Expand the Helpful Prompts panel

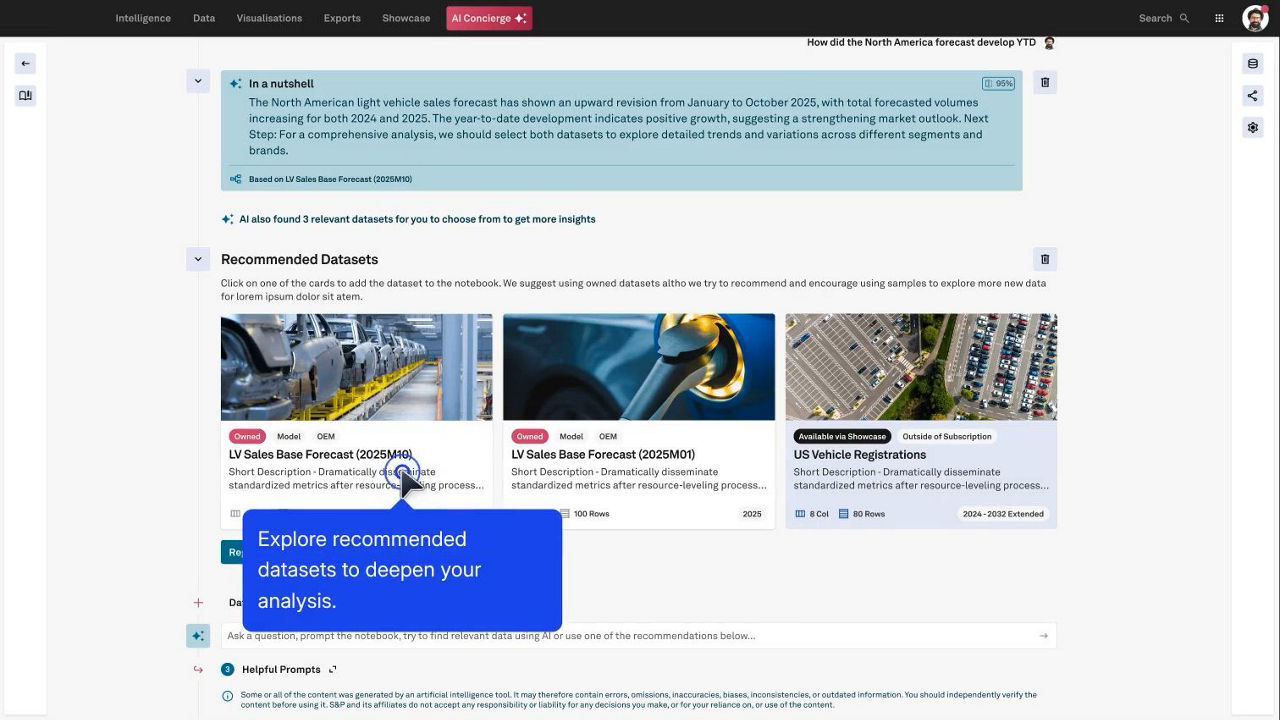333,669
